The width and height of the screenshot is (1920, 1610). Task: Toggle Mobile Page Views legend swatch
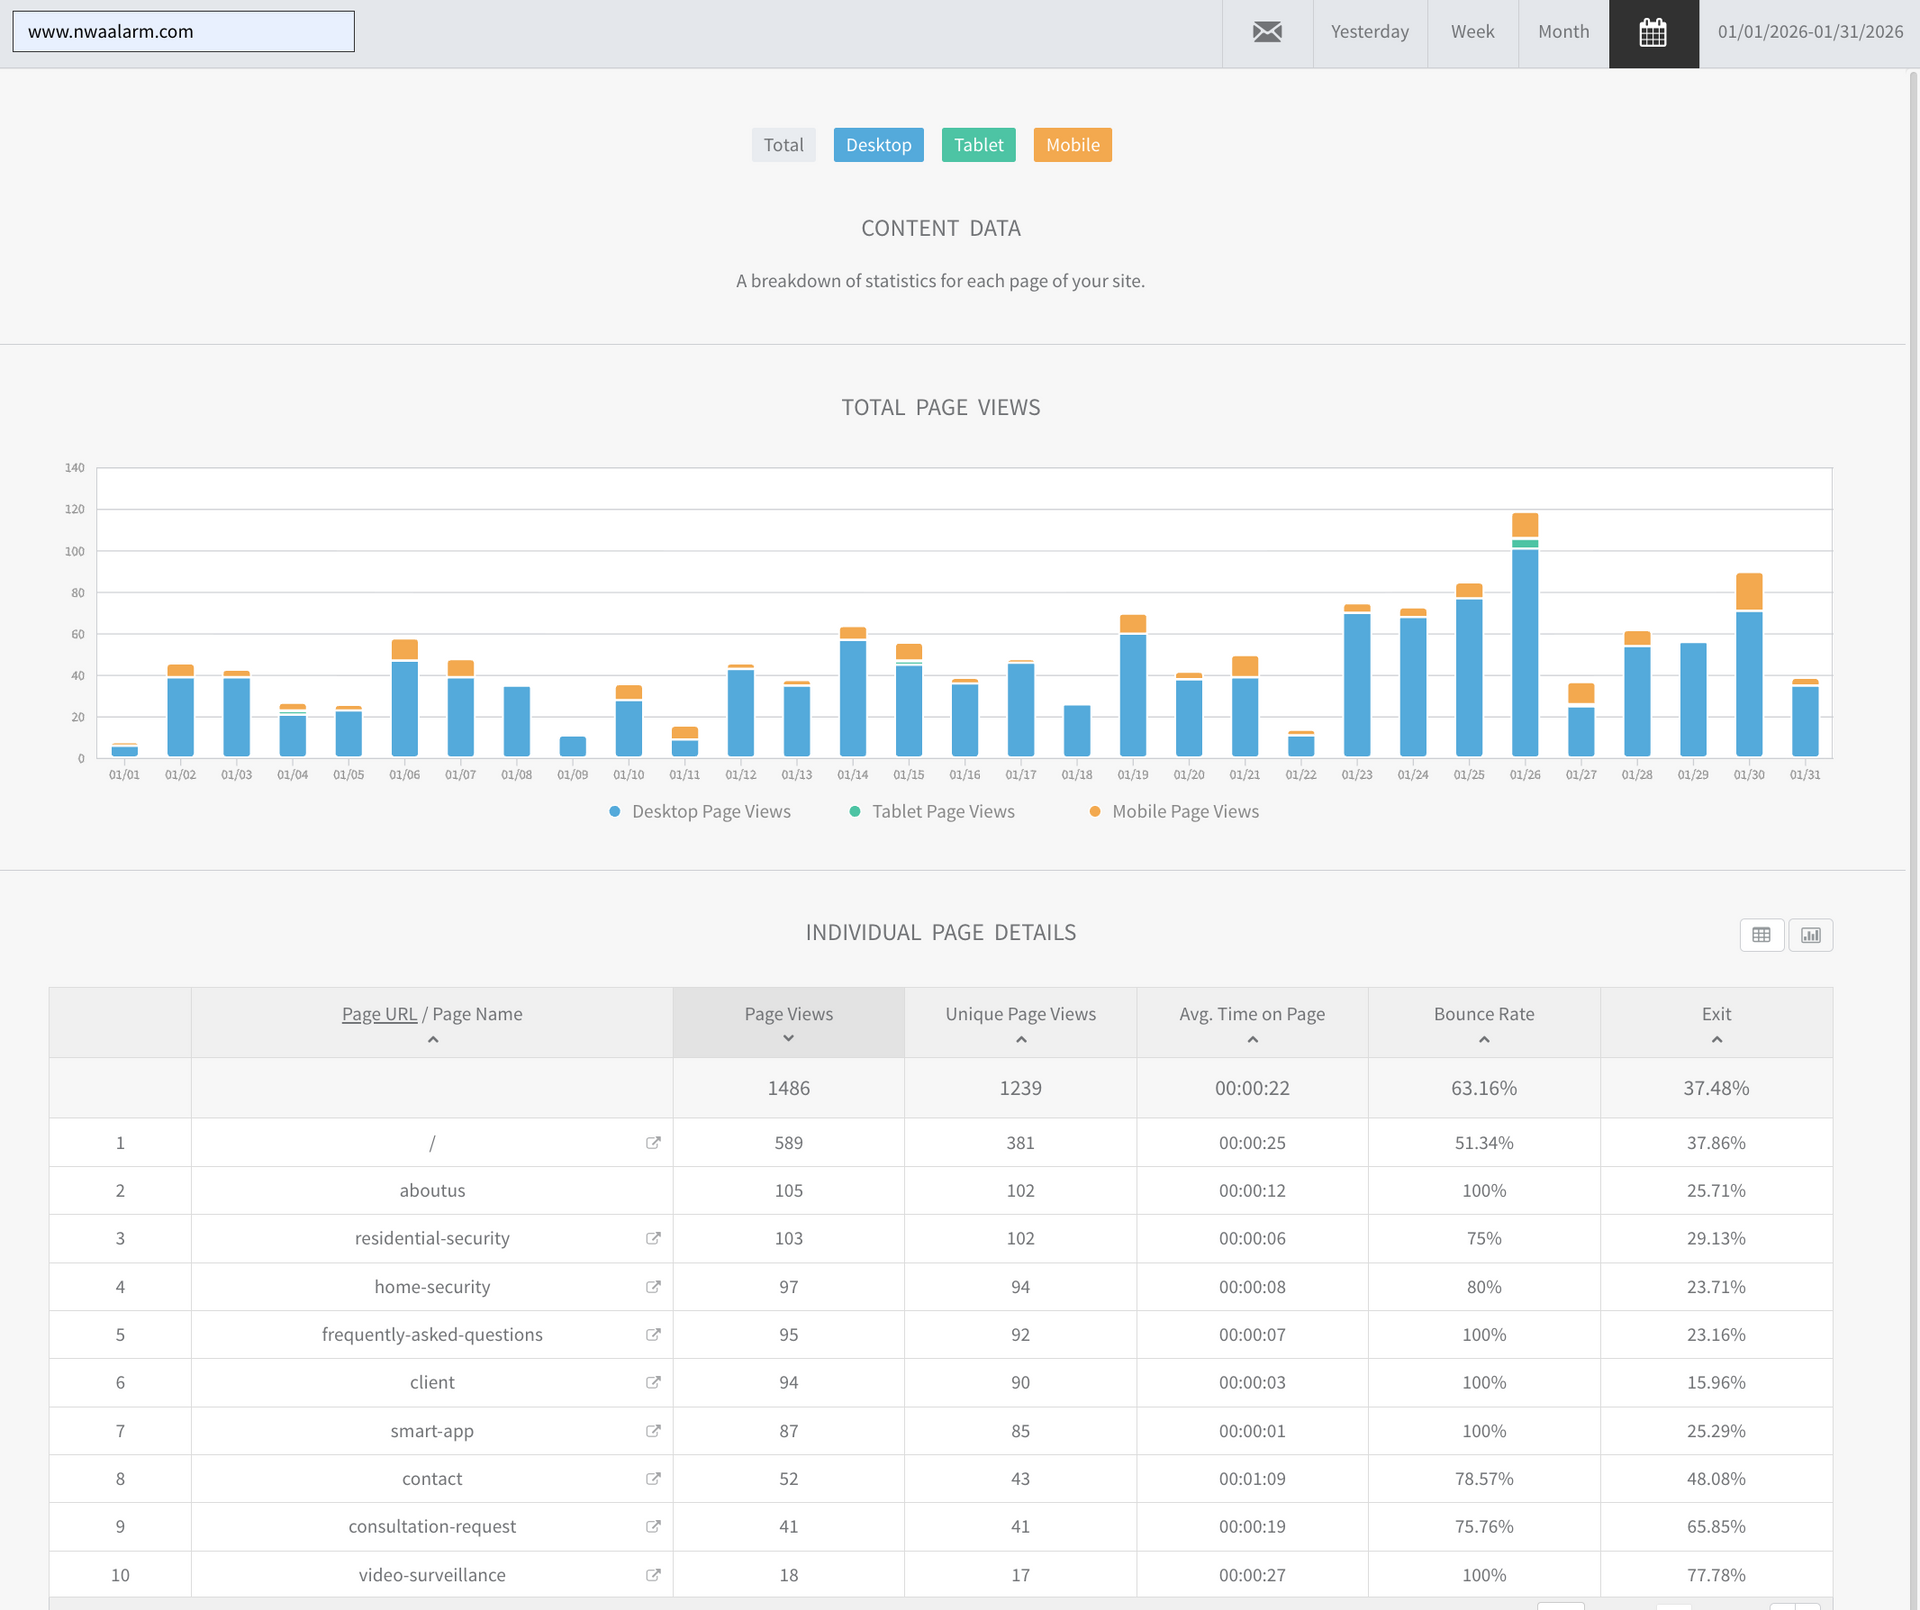[x=1095, y=812]
